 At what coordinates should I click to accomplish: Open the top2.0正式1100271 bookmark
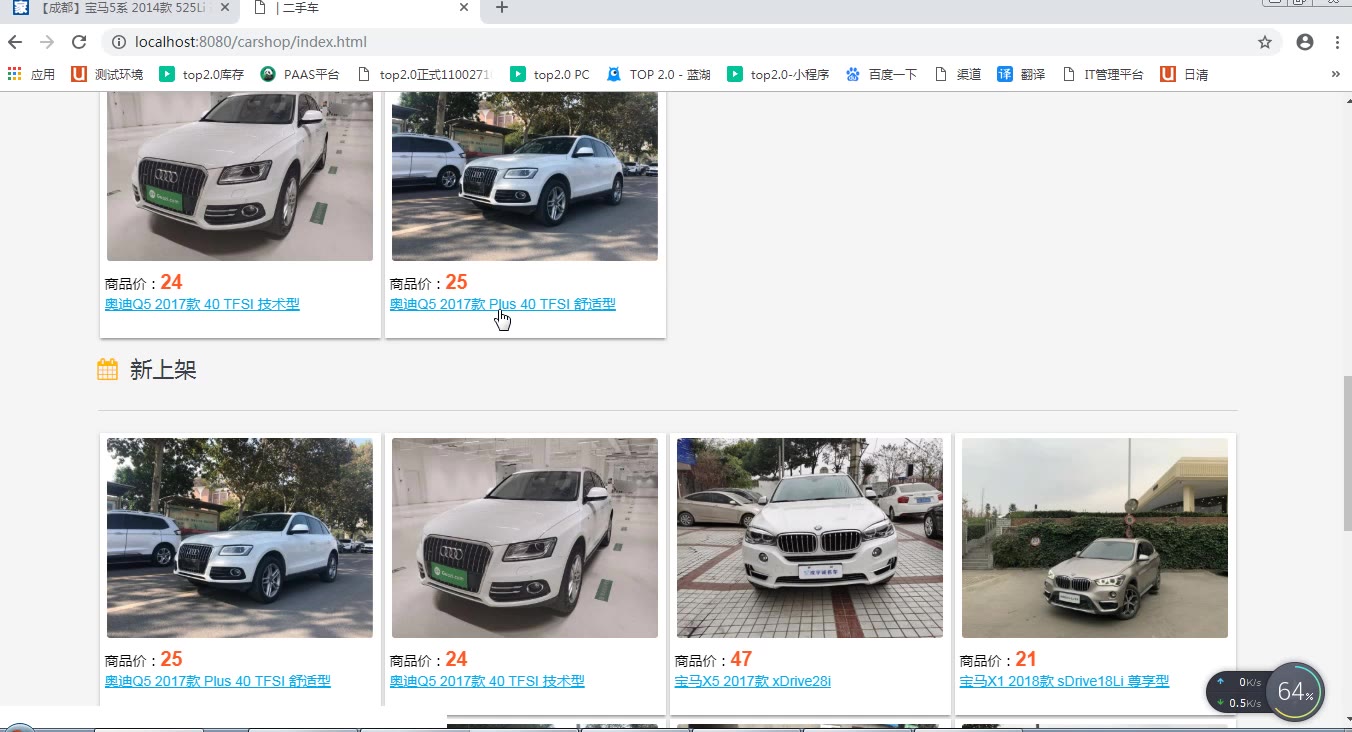(x=425, y=74)
